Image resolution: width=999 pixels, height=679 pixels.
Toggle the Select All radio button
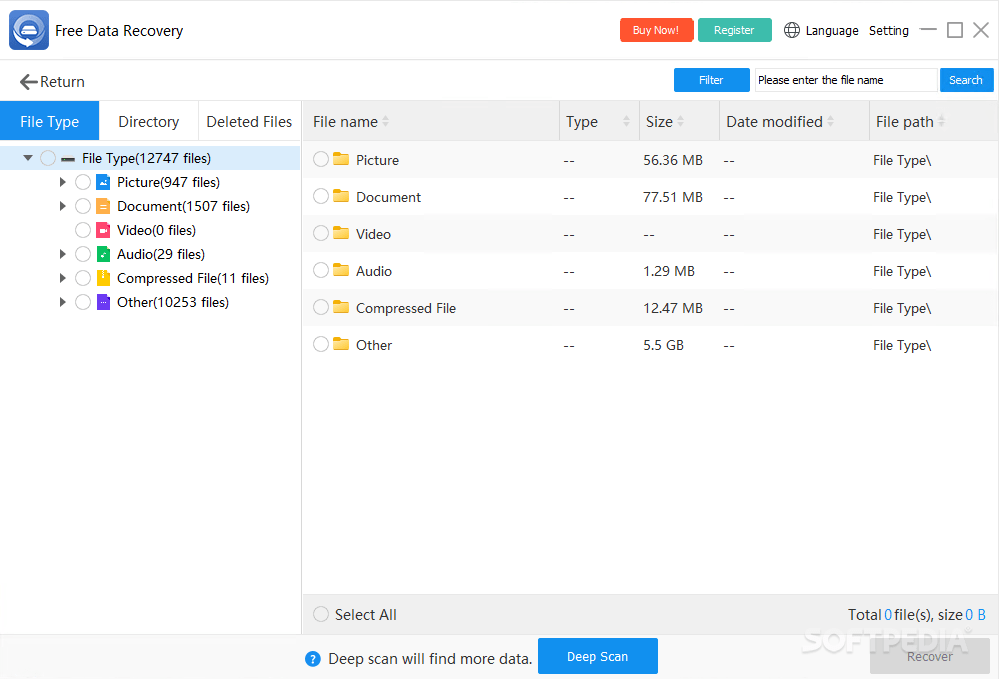321,614
